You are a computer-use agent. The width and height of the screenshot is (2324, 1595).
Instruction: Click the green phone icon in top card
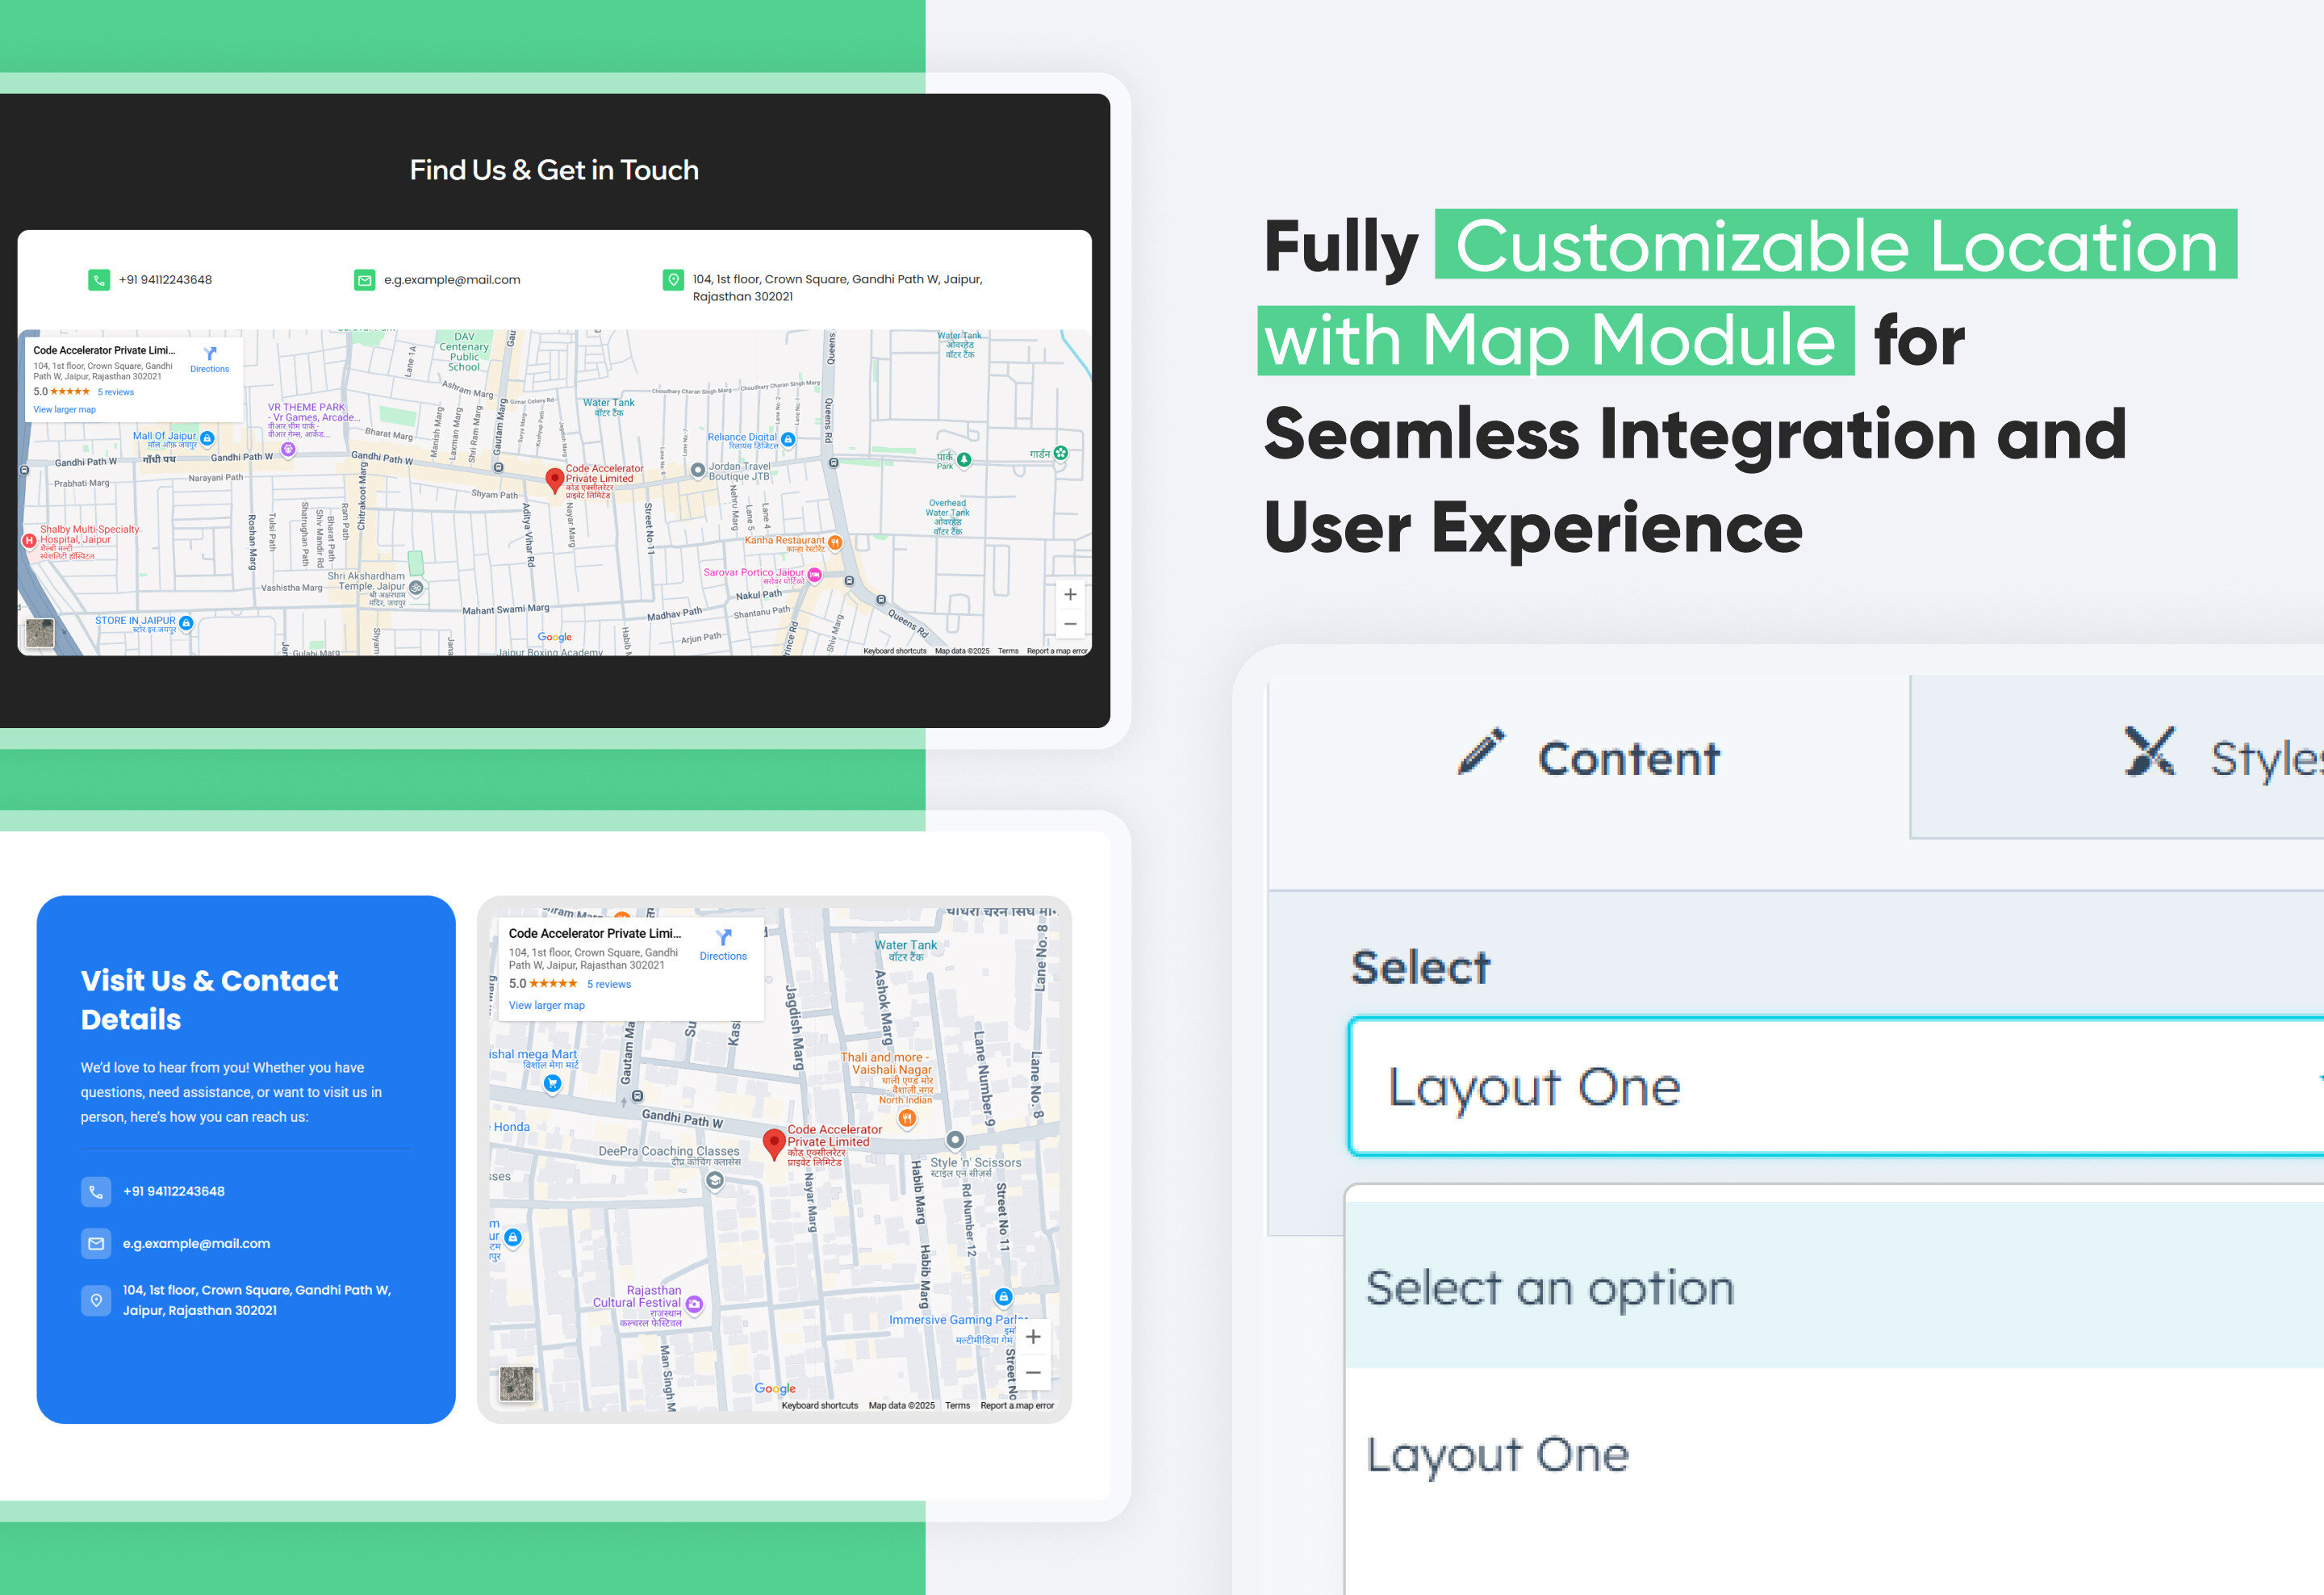pos(98,280)
